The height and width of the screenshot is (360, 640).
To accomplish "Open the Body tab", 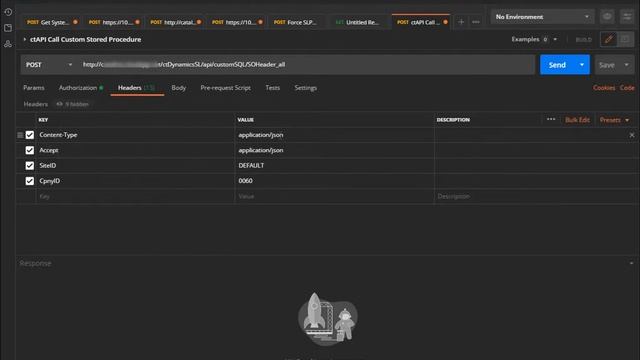I will [178, 88].
